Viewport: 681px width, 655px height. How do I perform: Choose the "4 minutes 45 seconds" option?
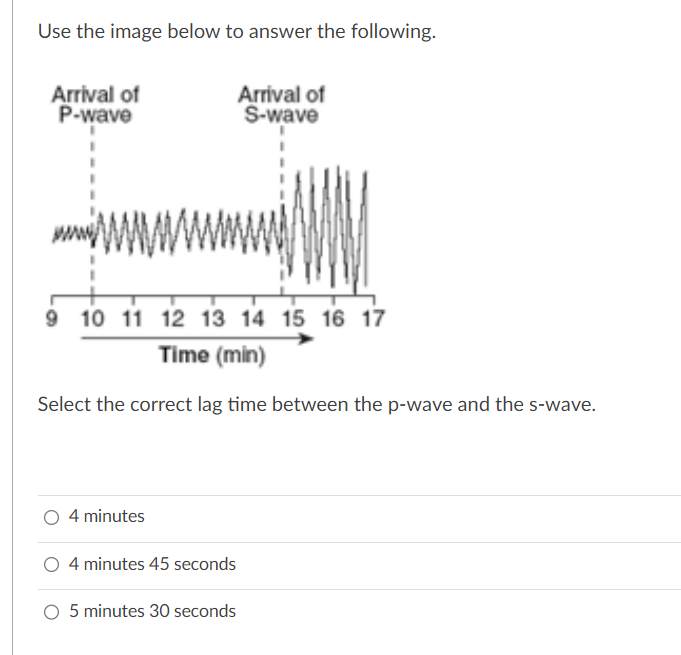(51, 564)
